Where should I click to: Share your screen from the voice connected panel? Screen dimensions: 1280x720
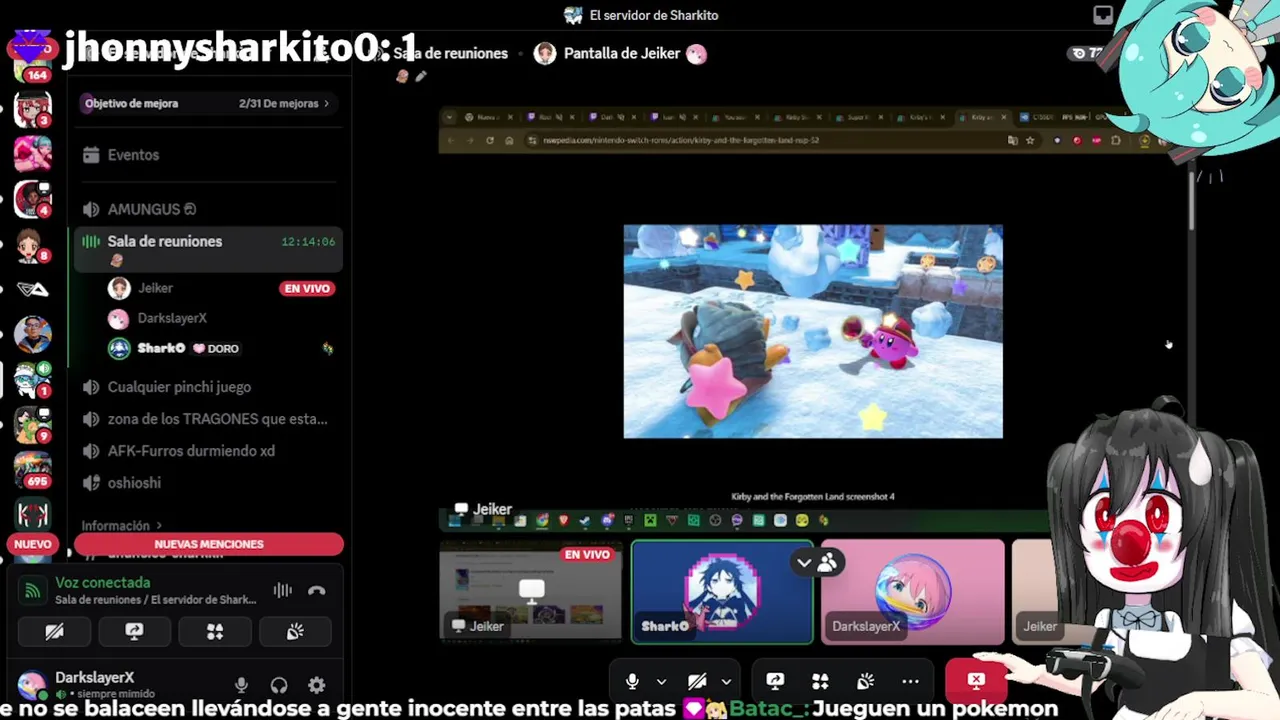coord(134,632)
